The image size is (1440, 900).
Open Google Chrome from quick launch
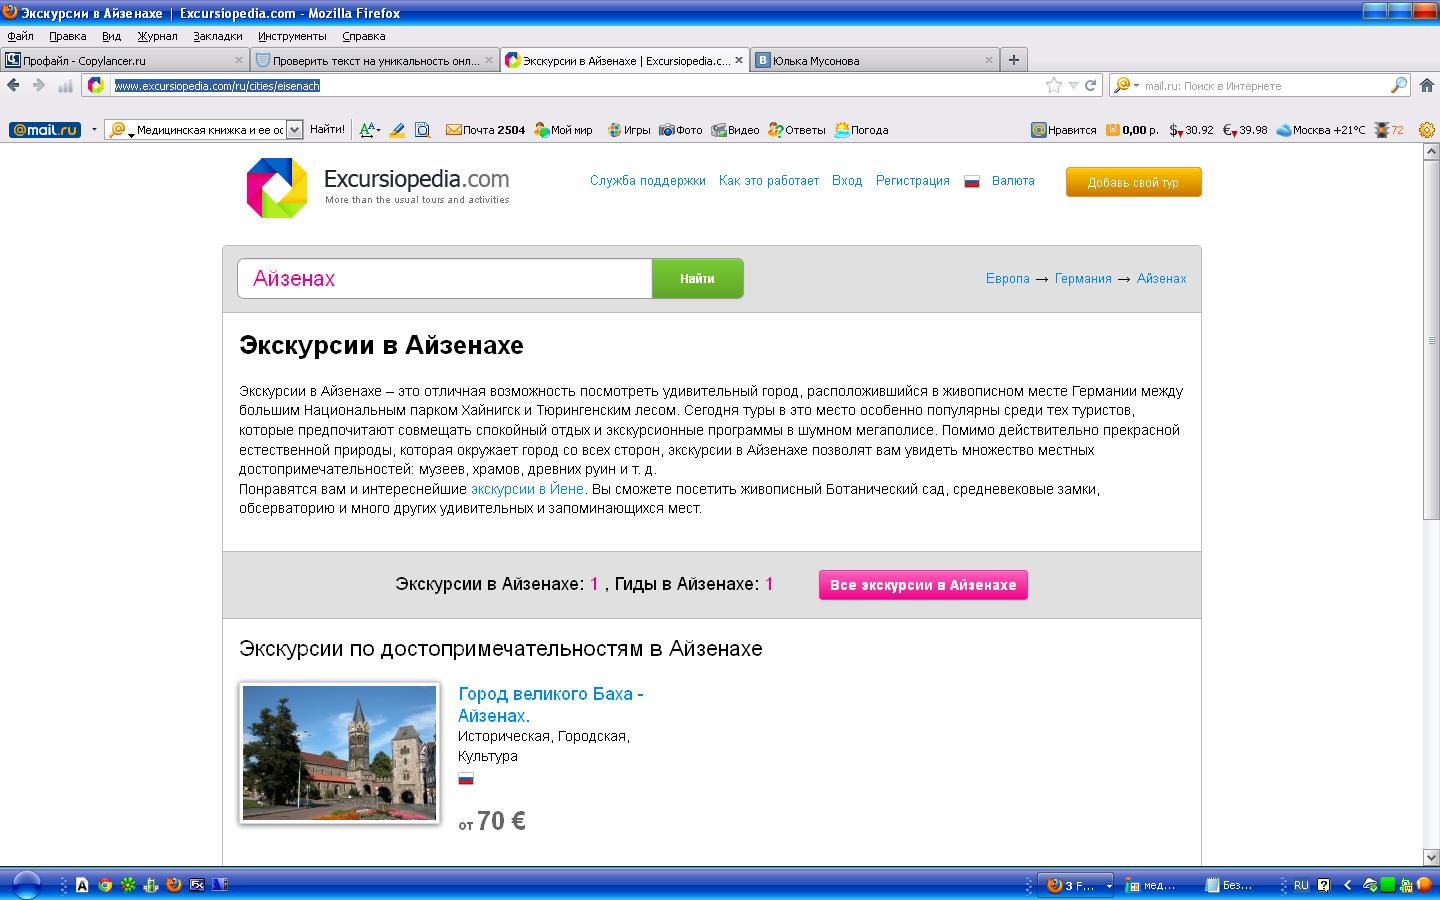(105, 885)
